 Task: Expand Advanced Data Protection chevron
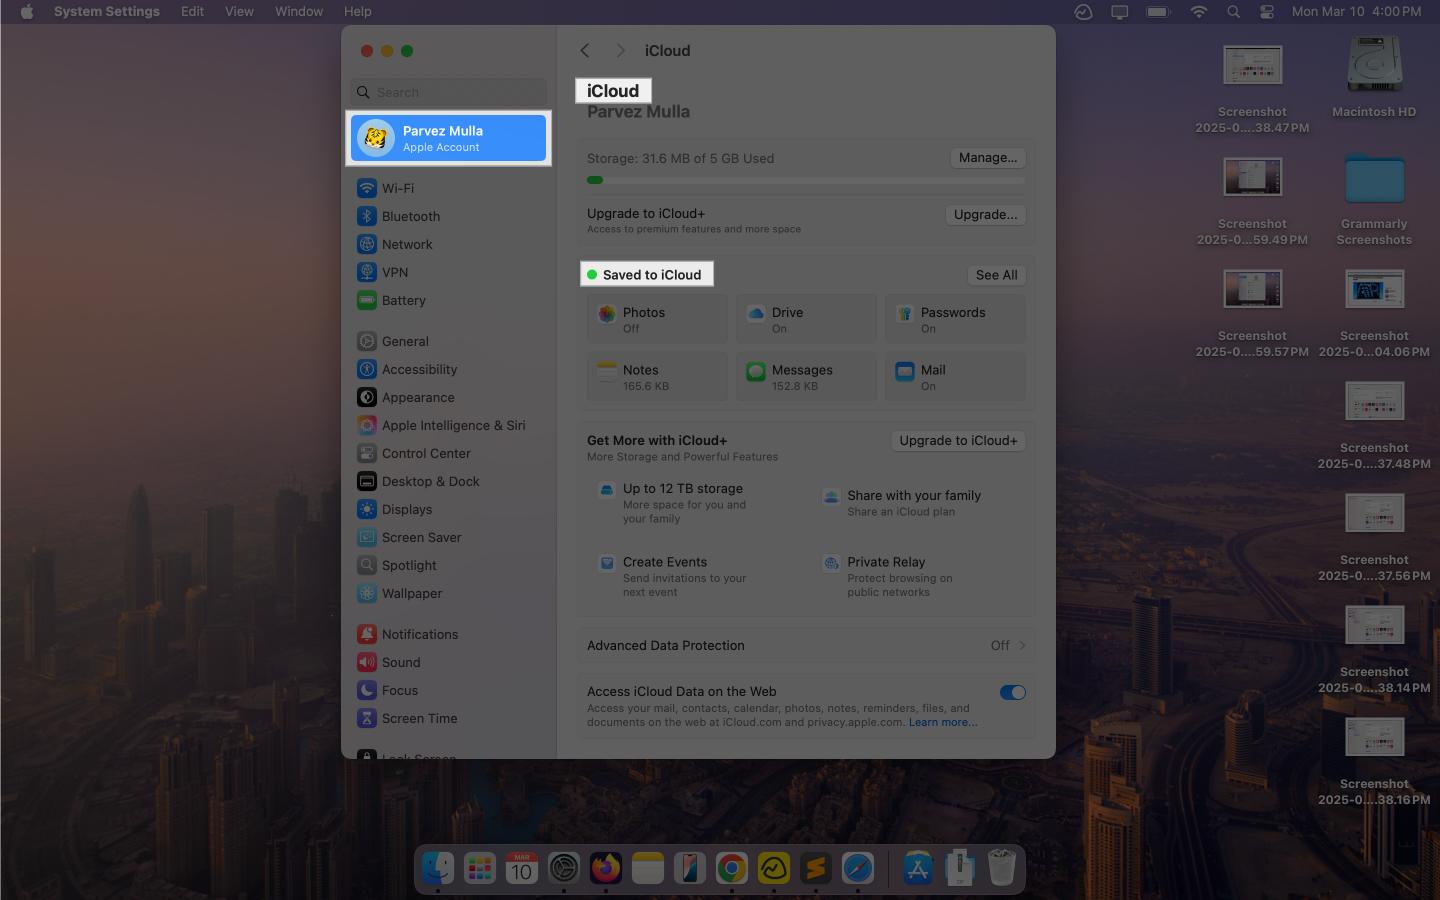[1022, 646]
